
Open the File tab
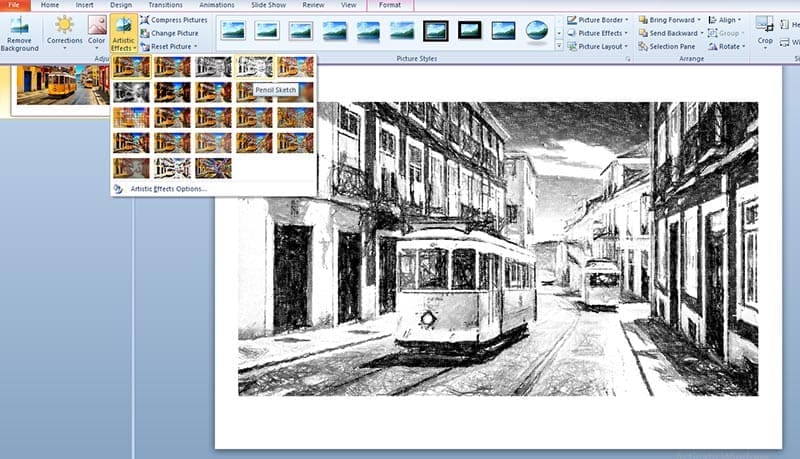point(14,5)
